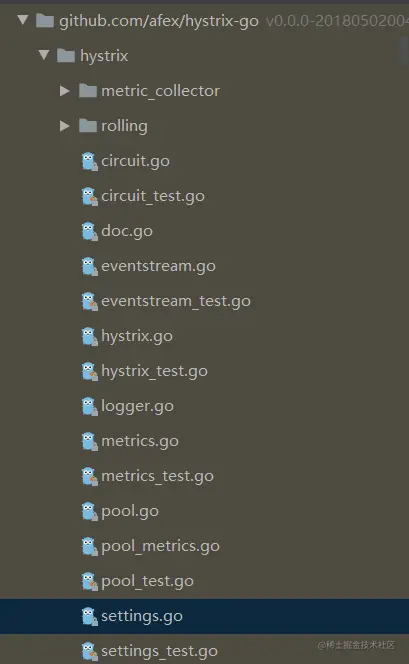
Task: Select circuit_test.go in the tree
Action: pyautogui.click(x=153, y=196)
